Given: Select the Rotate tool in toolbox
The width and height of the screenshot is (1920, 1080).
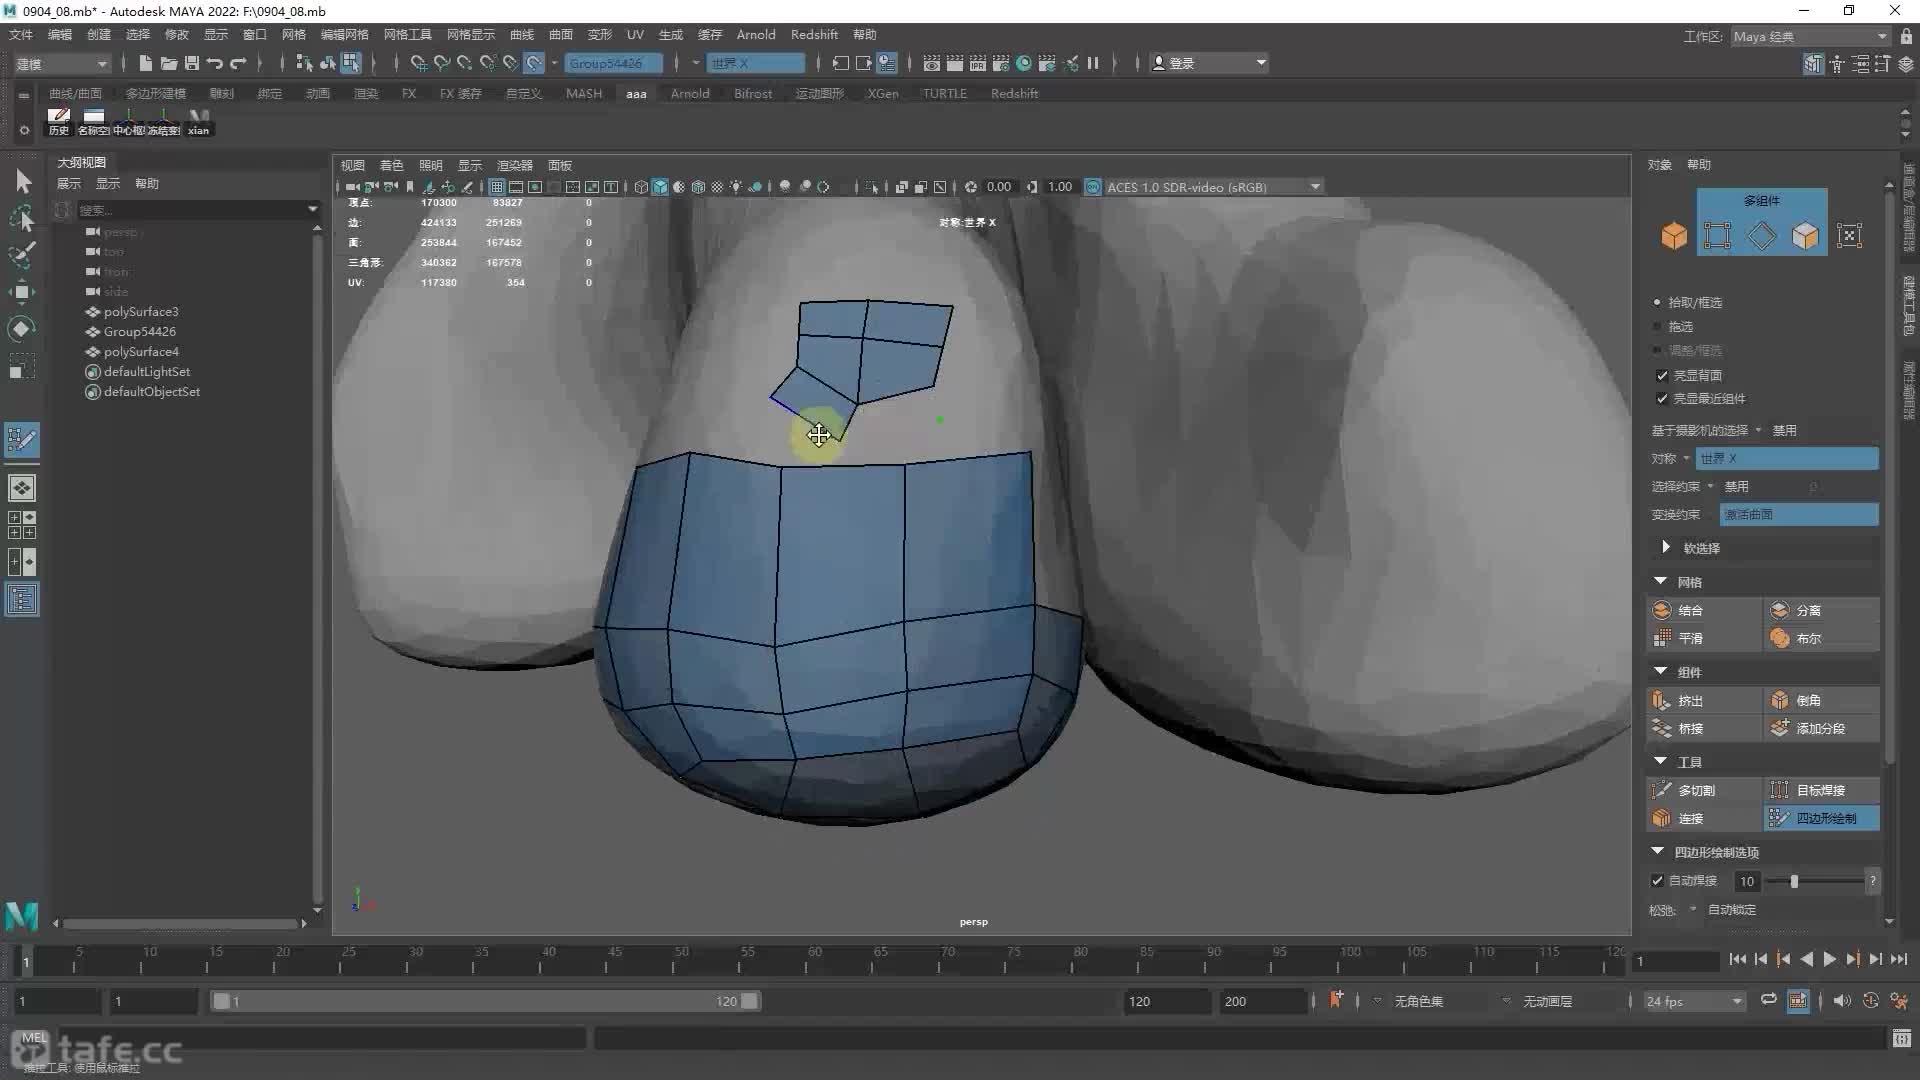Looking at the screenshot, I should (x=22, y=329).
